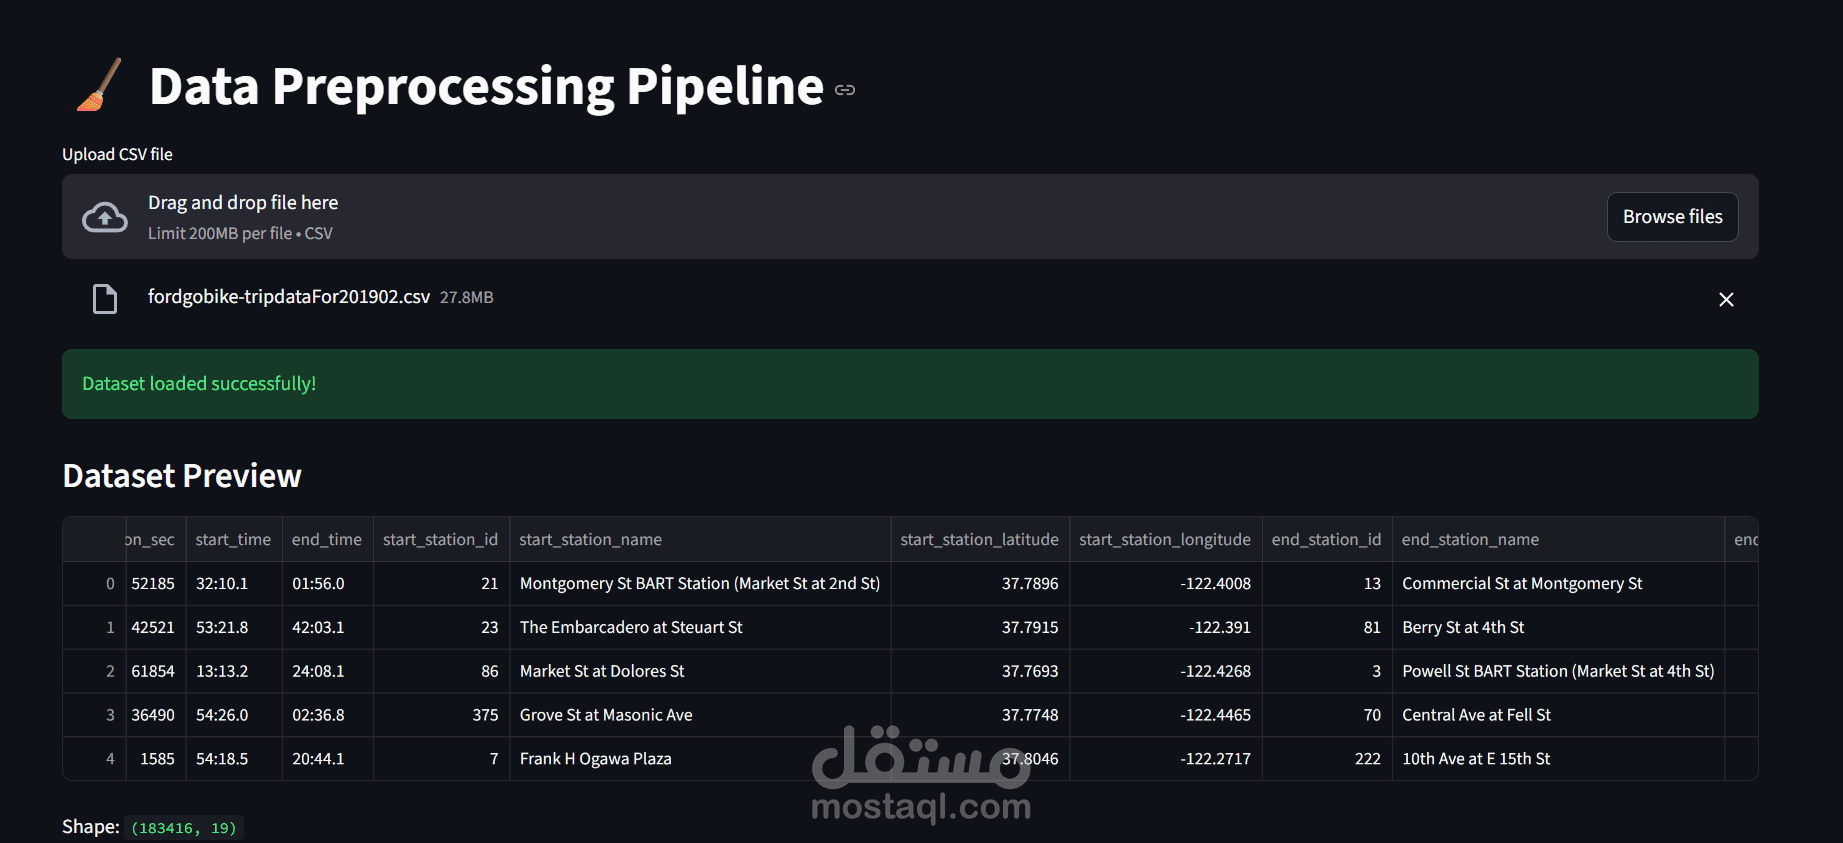Screen dimensions: 1843x843
Task: Click the Drag and drop file area
Action: pos(910,217)
